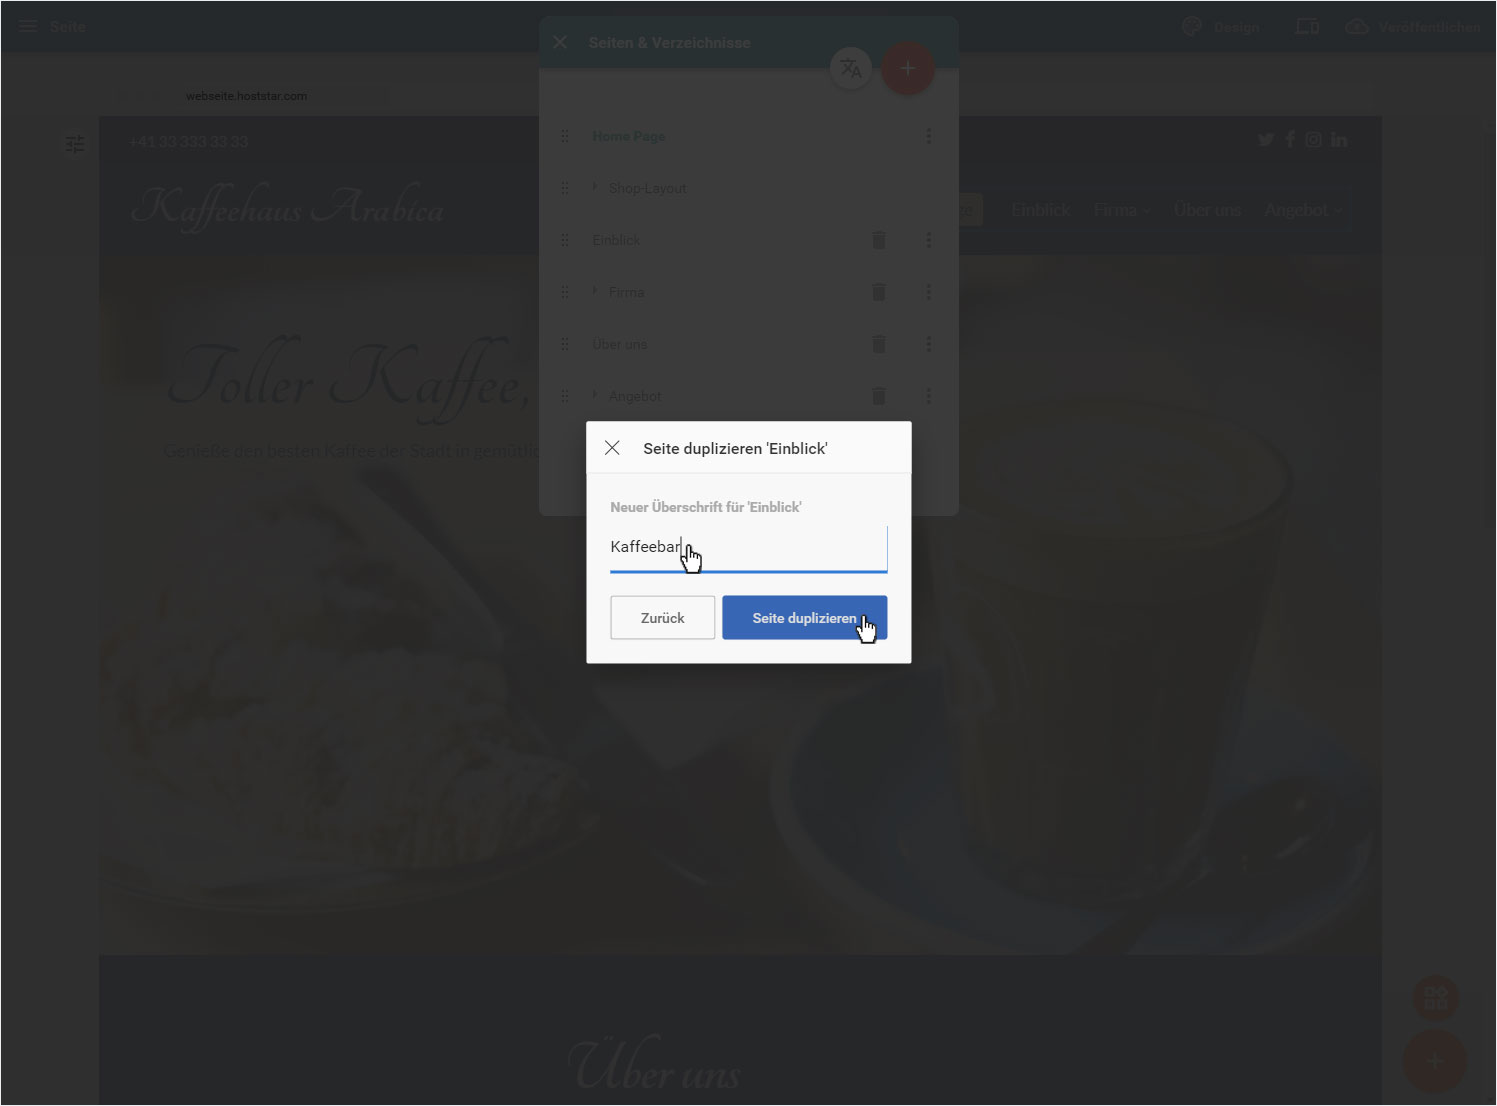Select Home Page in the pages list
Screen dimensions: 1497x1106
(628, 136)
